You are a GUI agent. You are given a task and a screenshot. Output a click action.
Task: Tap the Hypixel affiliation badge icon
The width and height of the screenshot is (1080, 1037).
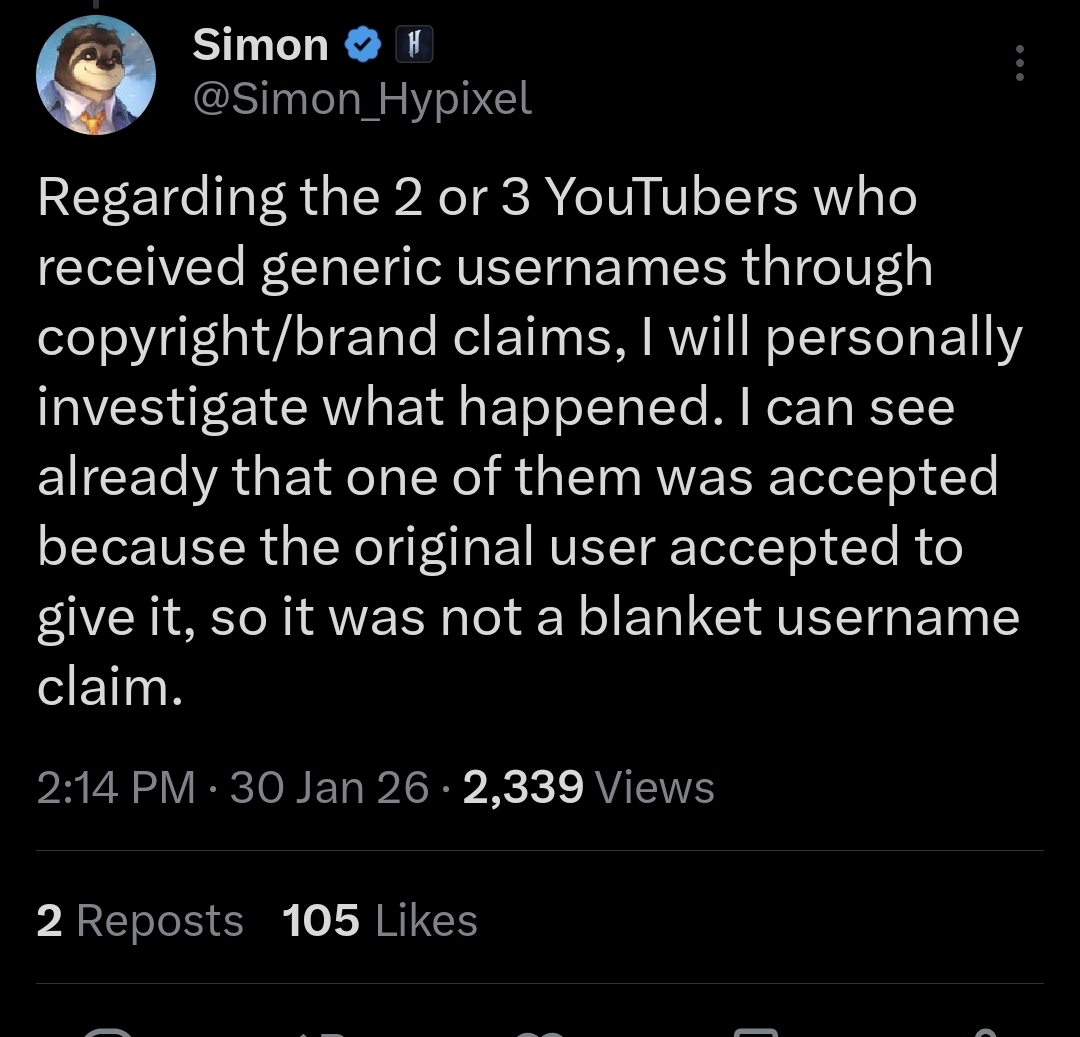coord(414,46)
